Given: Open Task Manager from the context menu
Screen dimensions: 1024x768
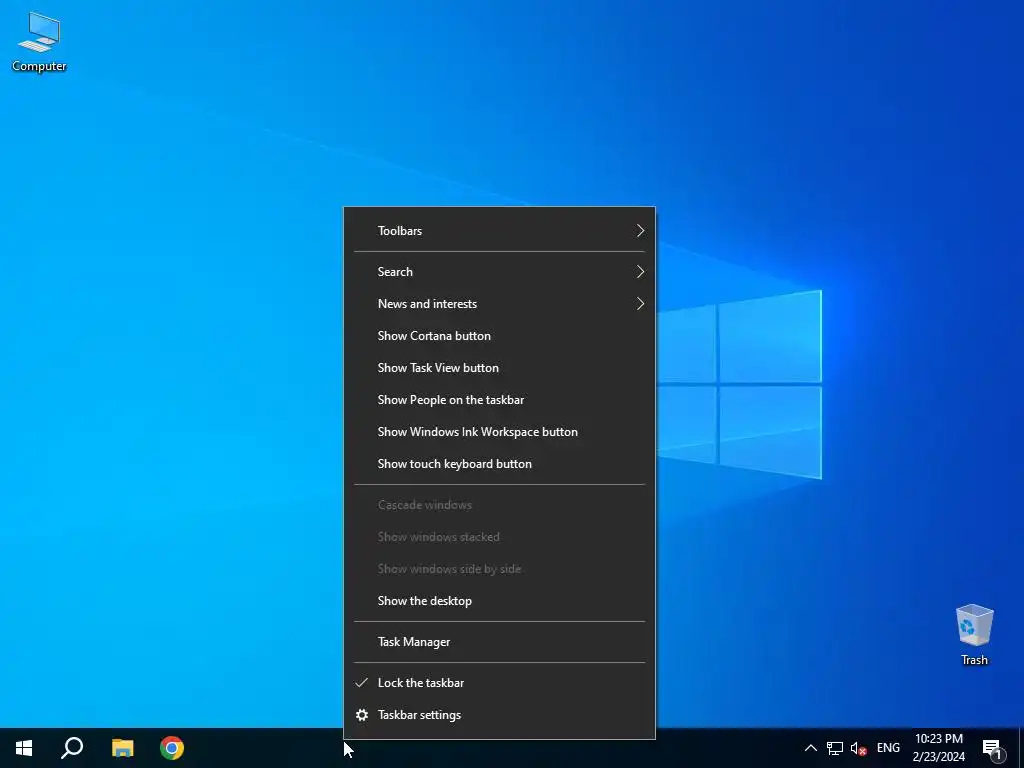Looking at the screenshot, I should pyautogui.click(x=500, y=641).
